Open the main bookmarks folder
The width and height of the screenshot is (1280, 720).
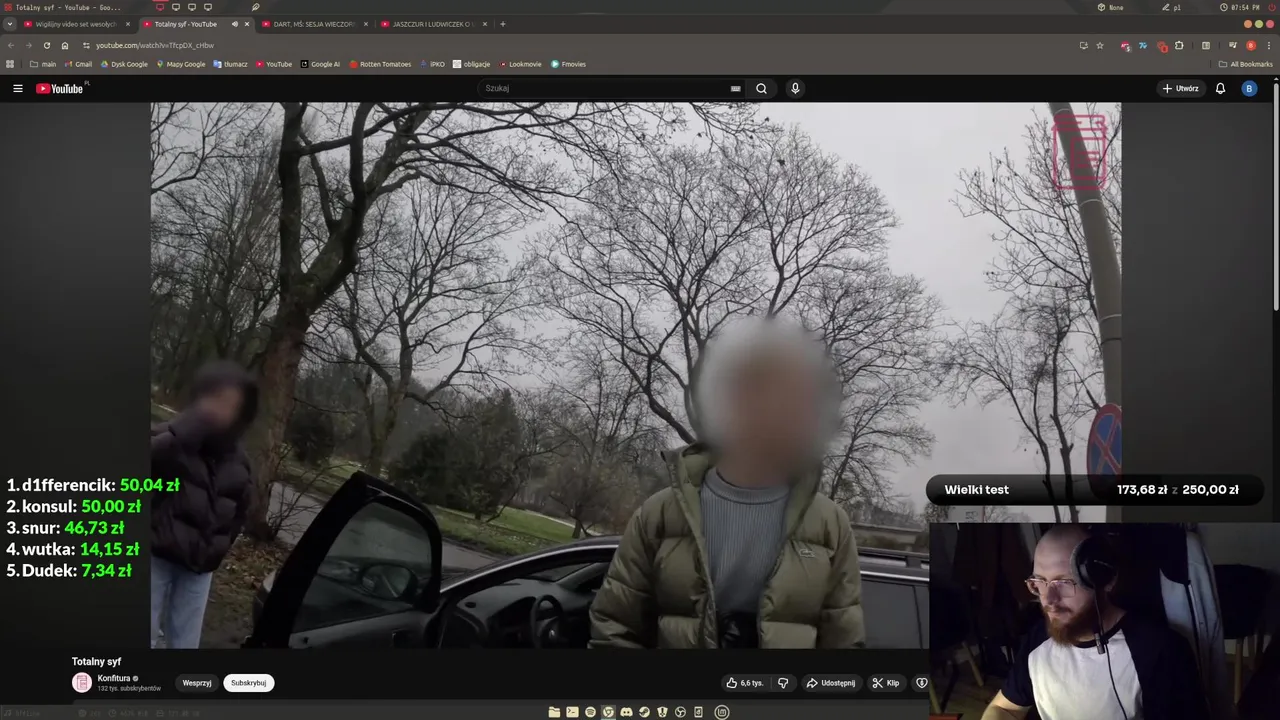[43, 64]
